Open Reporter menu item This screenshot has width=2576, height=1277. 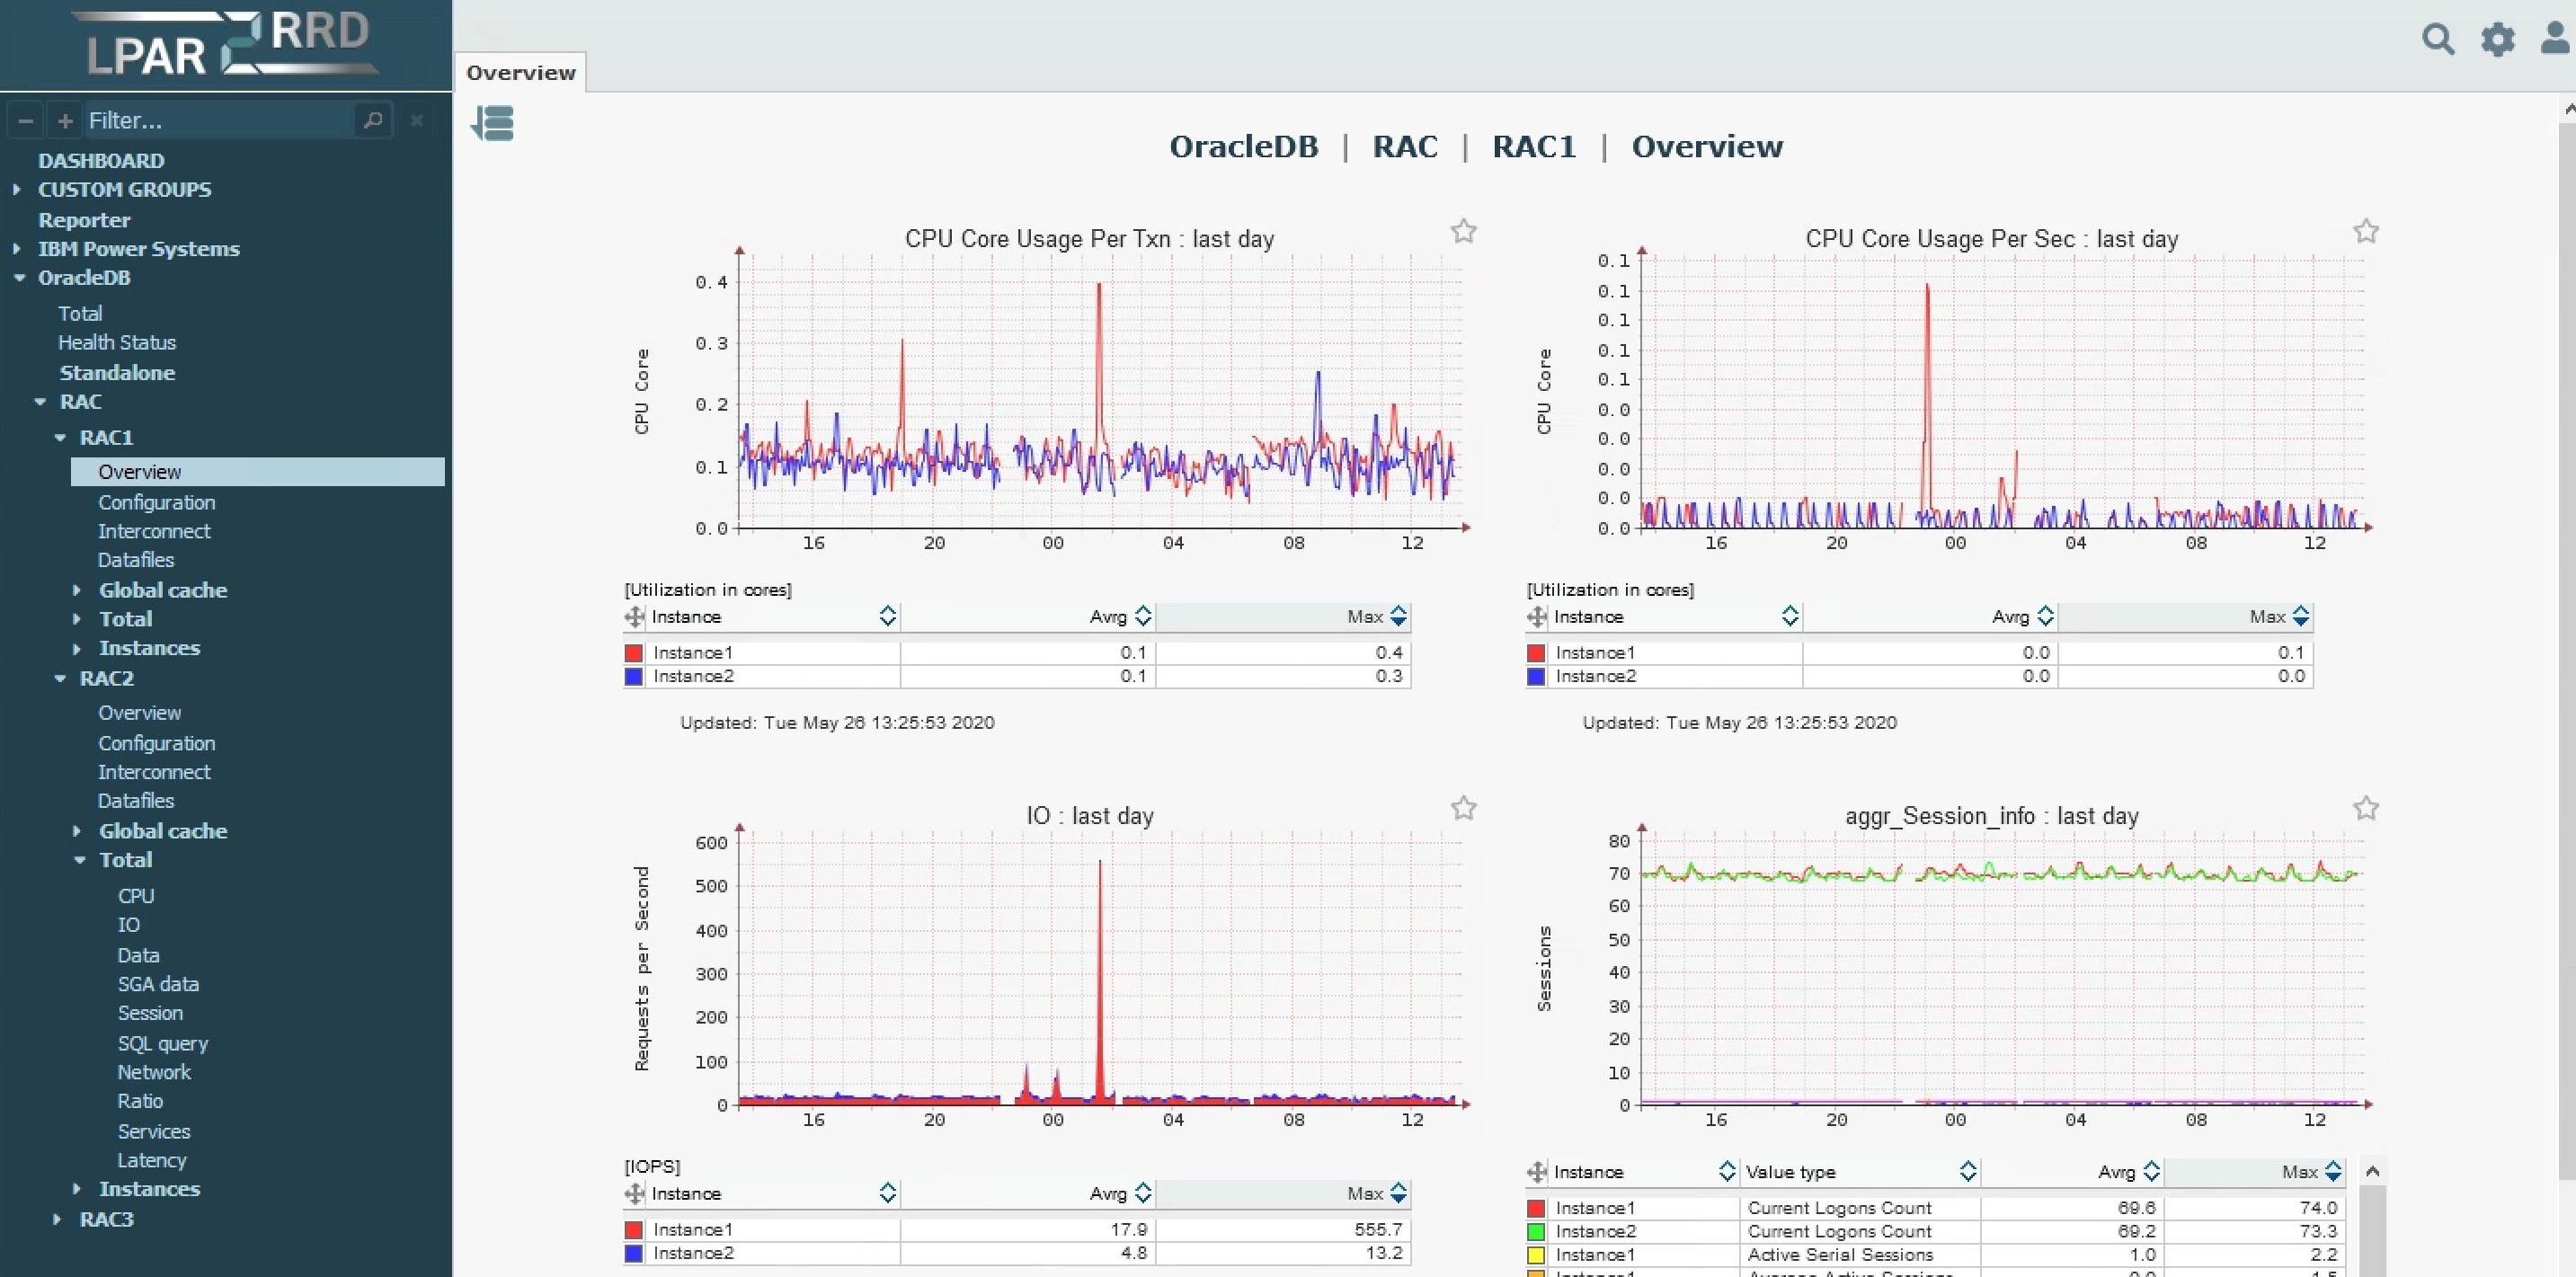(84, 219)
